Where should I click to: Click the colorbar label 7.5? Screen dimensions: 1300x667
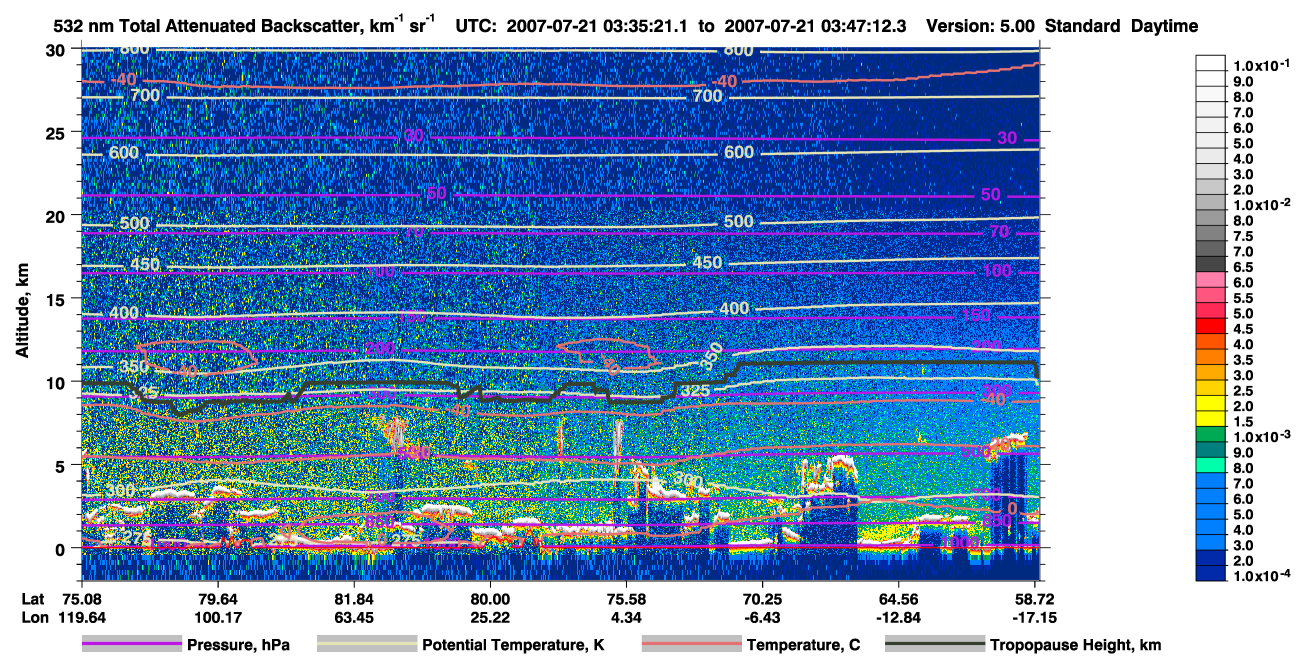1244,236
